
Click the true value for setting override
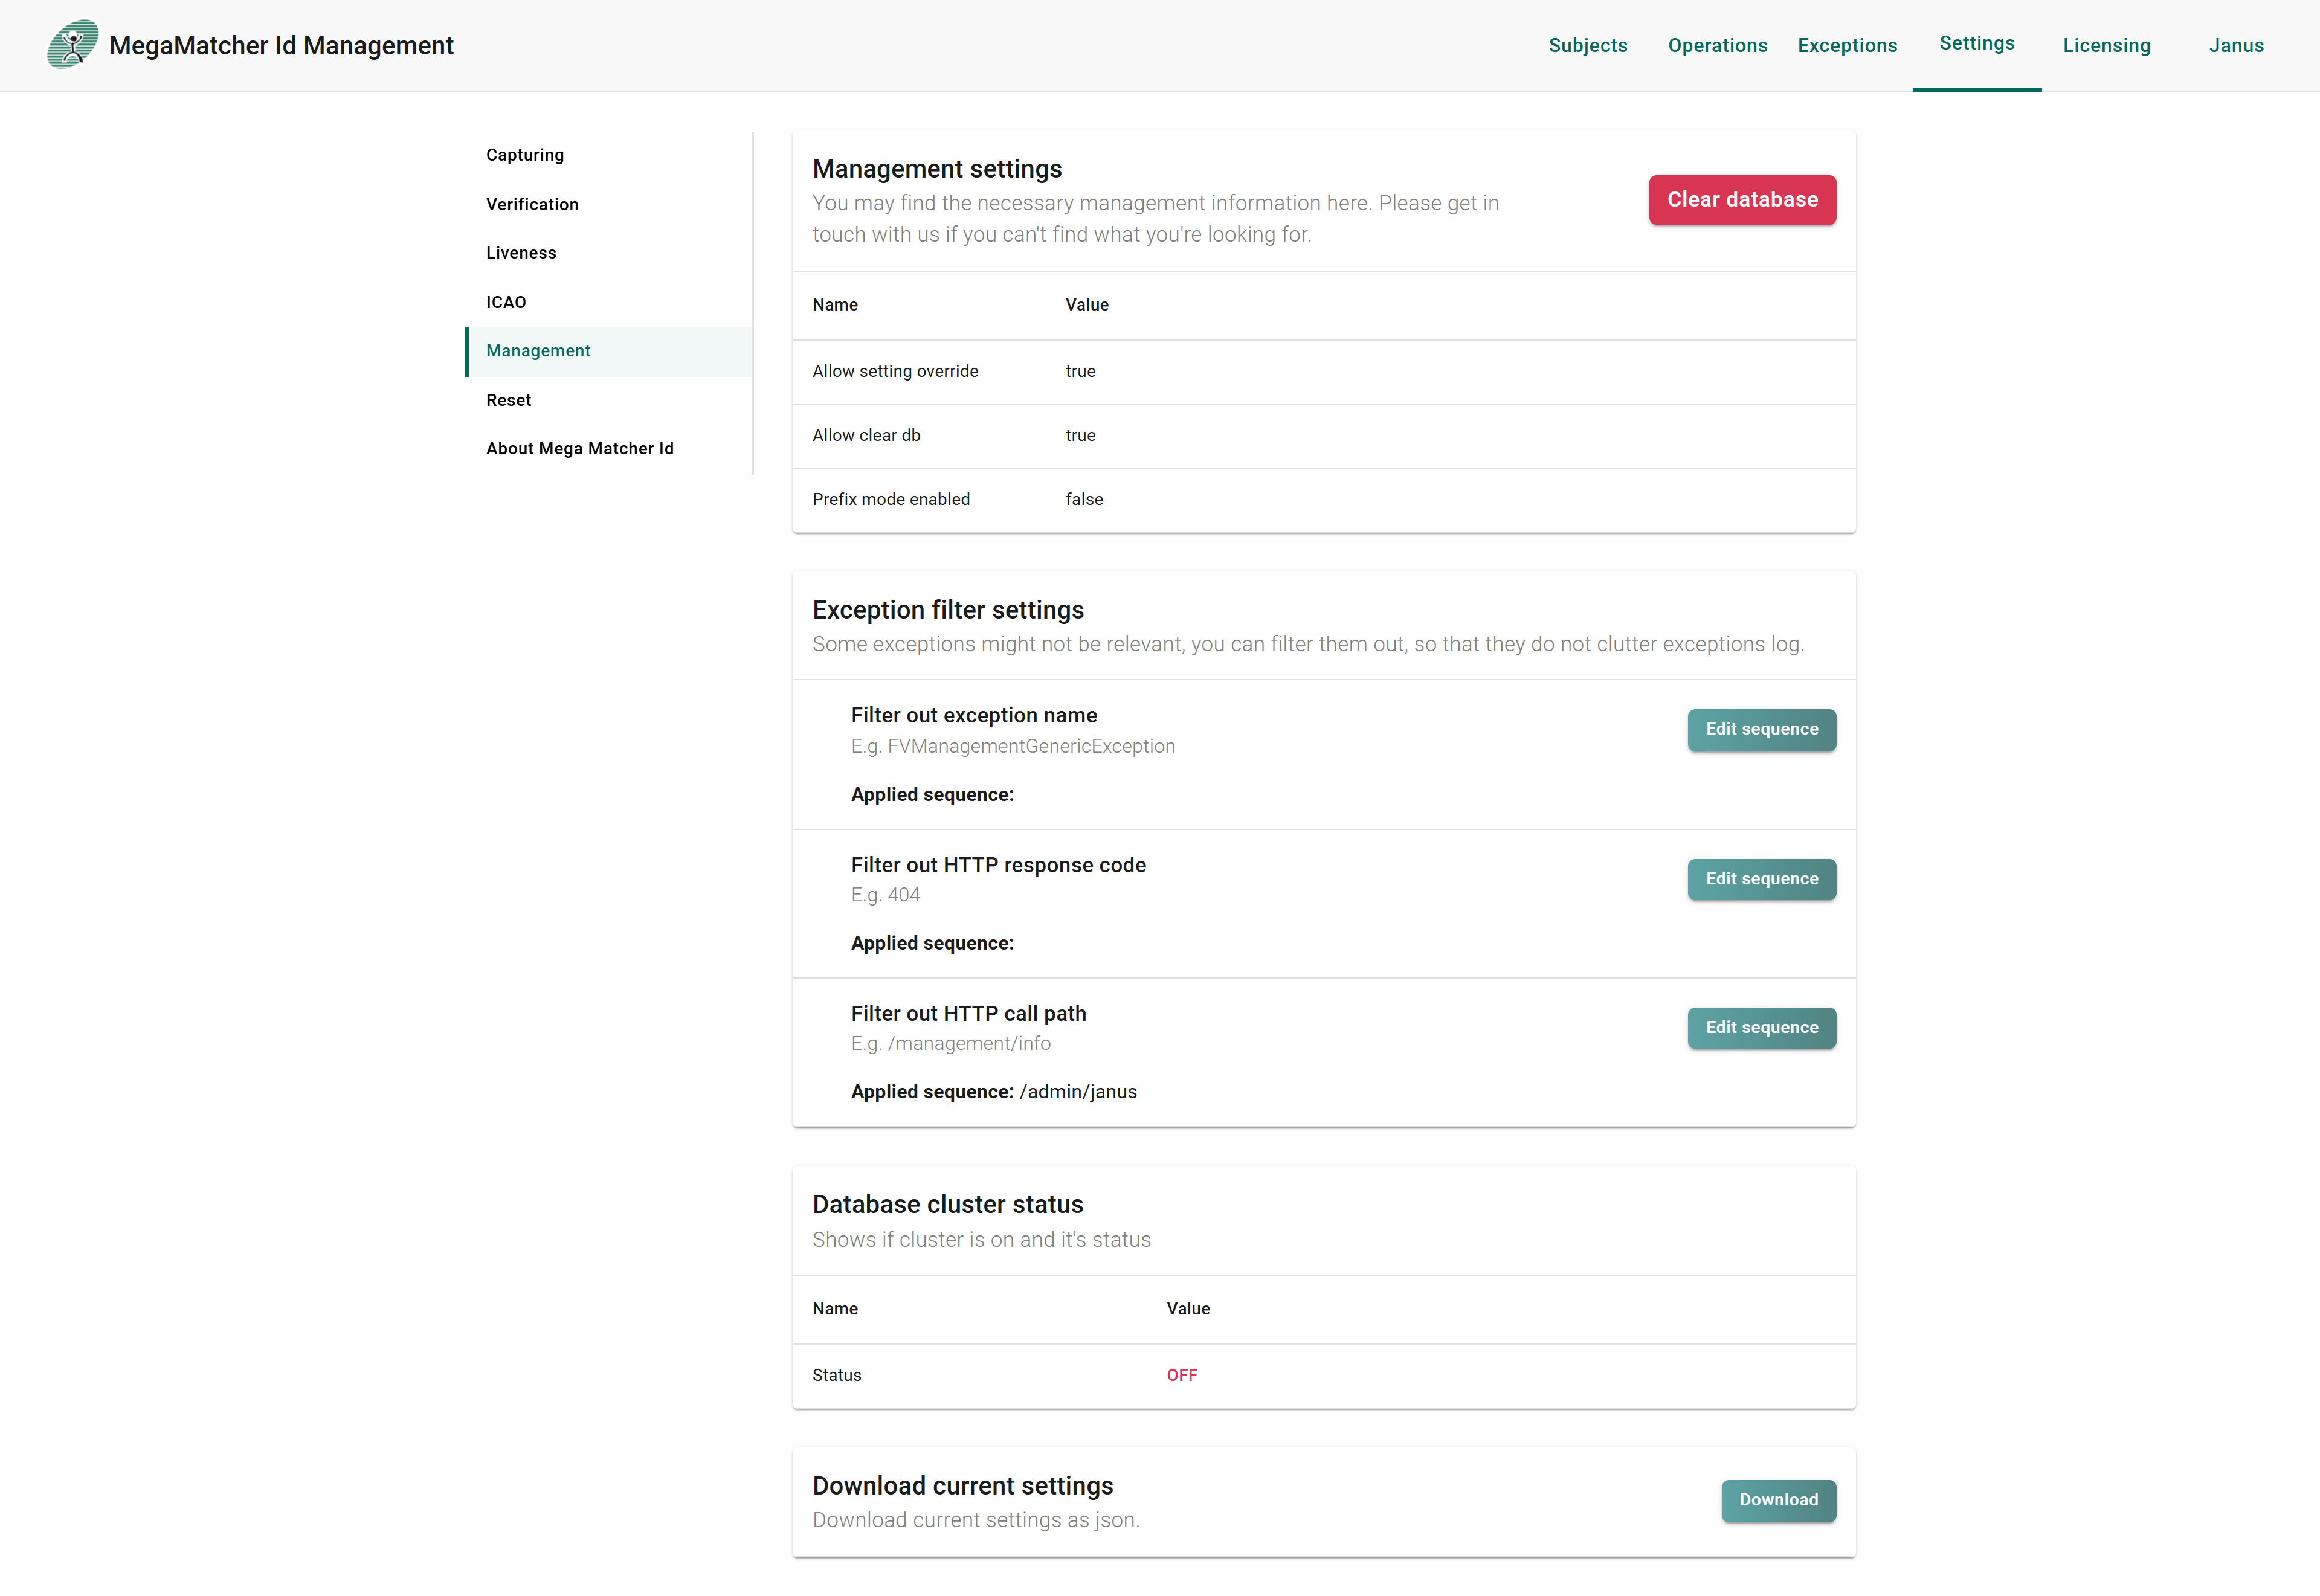pos(1080,371)
